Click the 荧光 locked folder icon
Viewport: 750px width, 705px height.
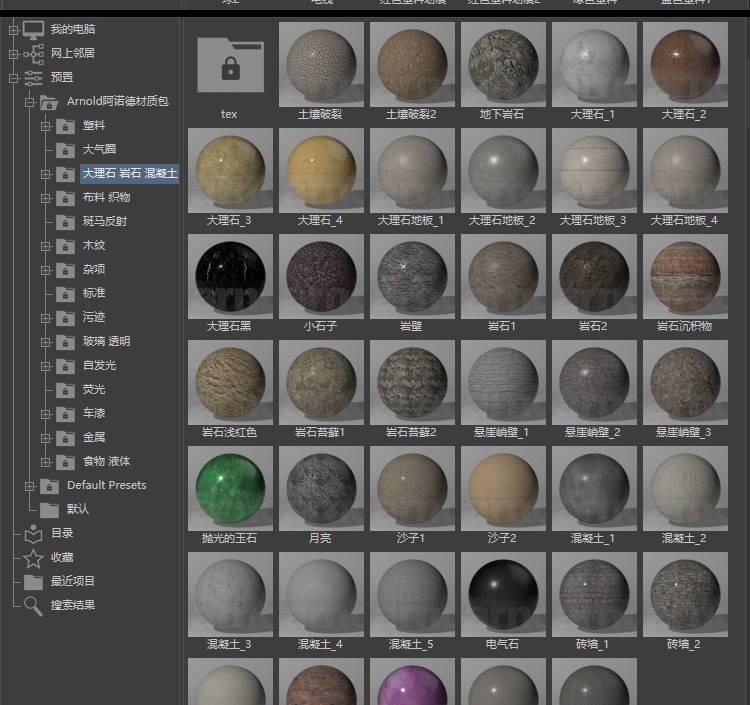point(65,390)
